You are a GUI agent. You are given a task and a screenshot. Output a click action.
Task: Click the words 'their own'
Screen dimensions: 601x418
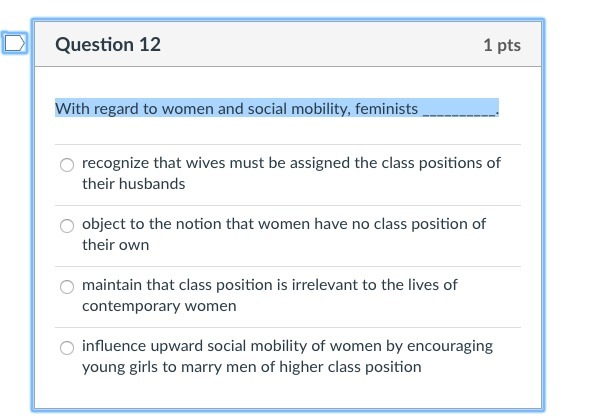click(x=115, y=245)
